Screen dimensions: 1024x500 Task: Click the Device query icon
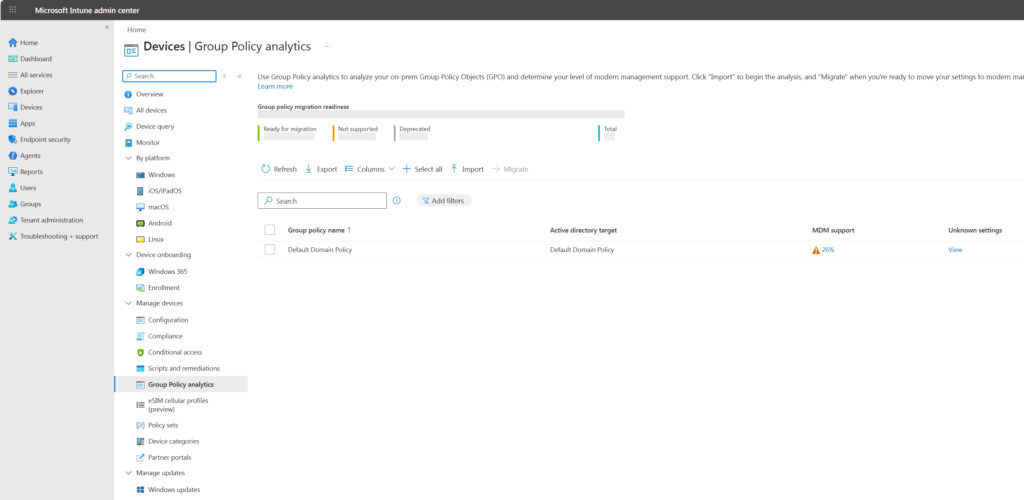click(x=128, y=127)
